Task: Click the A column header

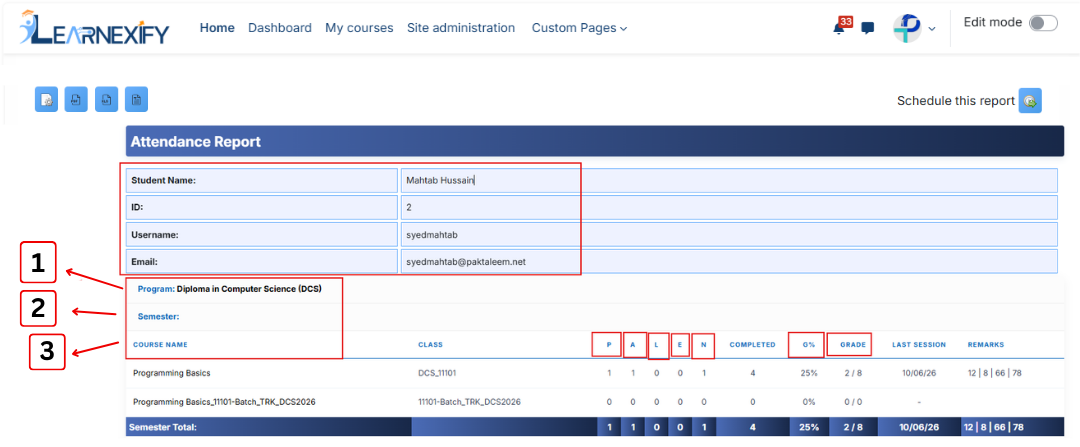Action: (x=632, y=344)
